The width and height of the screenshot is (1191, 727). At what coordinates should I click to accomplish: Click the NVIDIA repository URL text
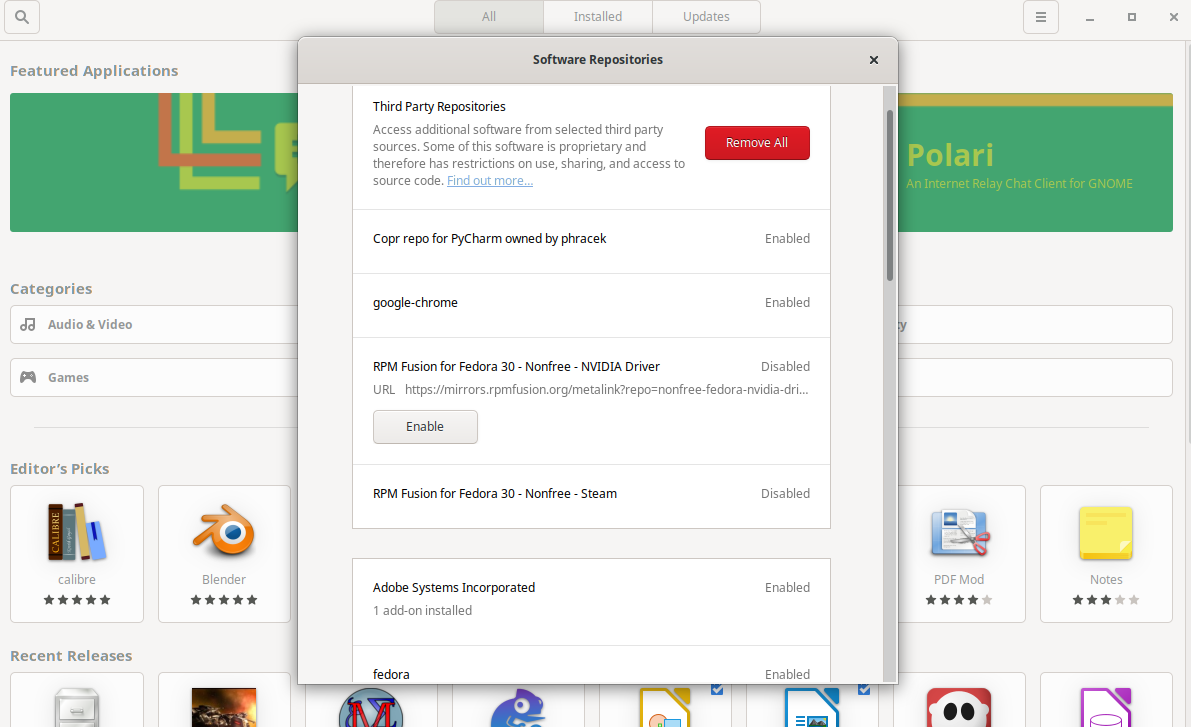click(x=606, y=390)
